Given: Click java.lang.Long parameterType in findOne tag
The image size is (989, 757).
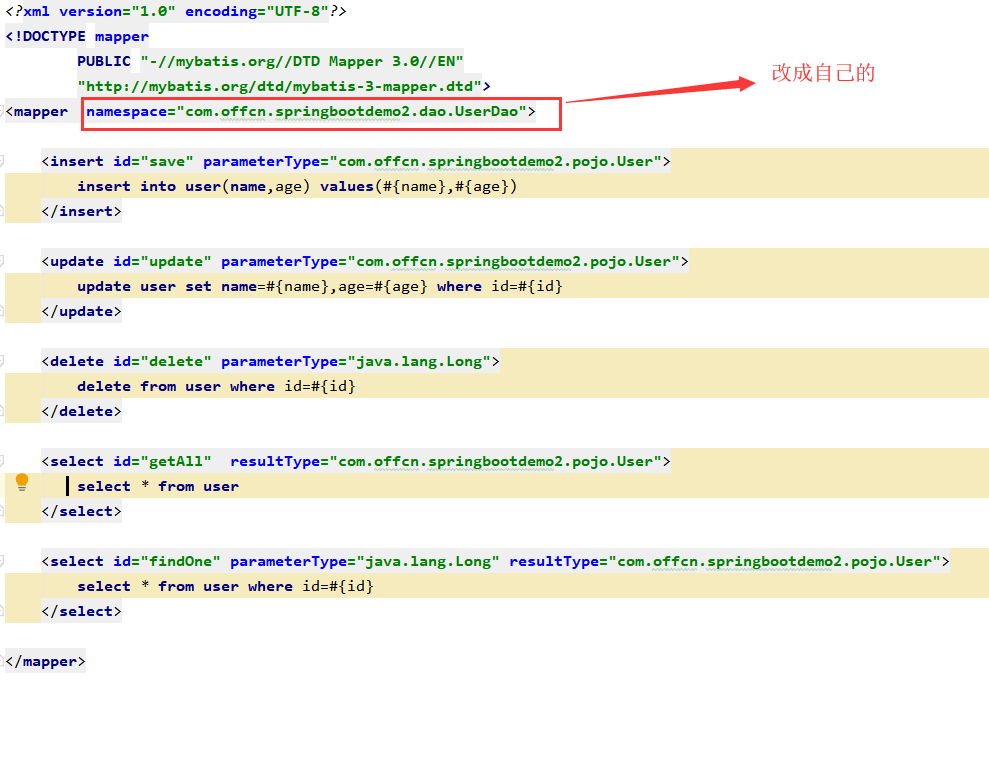Looking at the screenshot, I should [365, 561].
